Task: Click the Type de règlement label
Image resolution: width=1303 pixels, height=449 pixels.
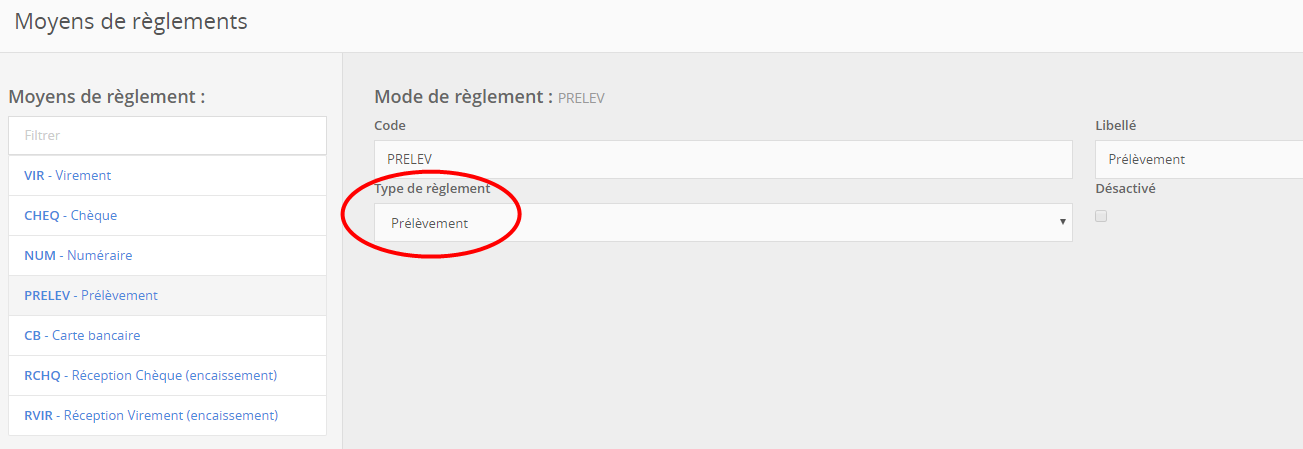Action: point(432,188)
